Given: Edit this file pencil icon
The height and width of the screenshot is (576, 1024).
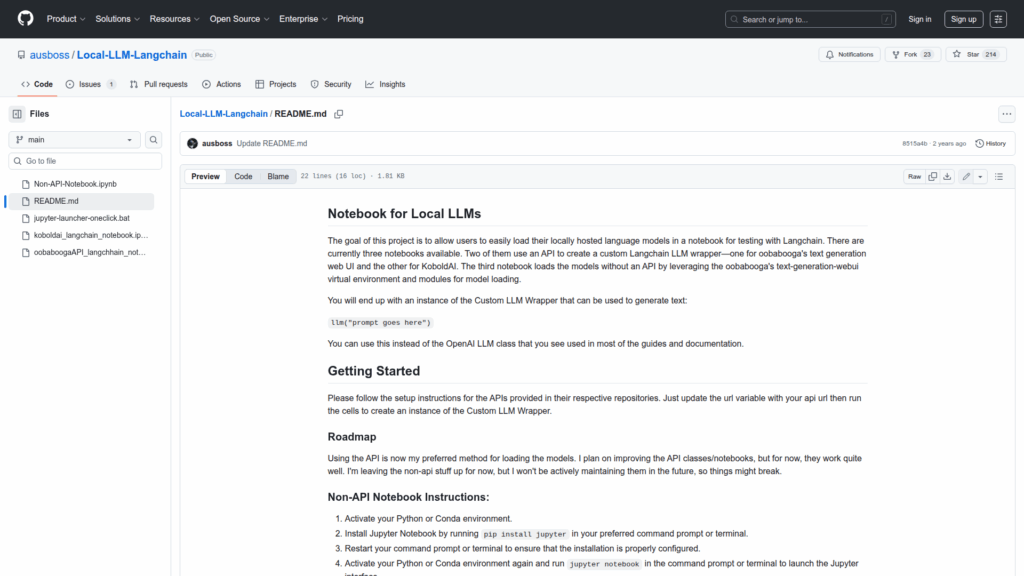Looking at the screenshot, I should pos(966,176).
